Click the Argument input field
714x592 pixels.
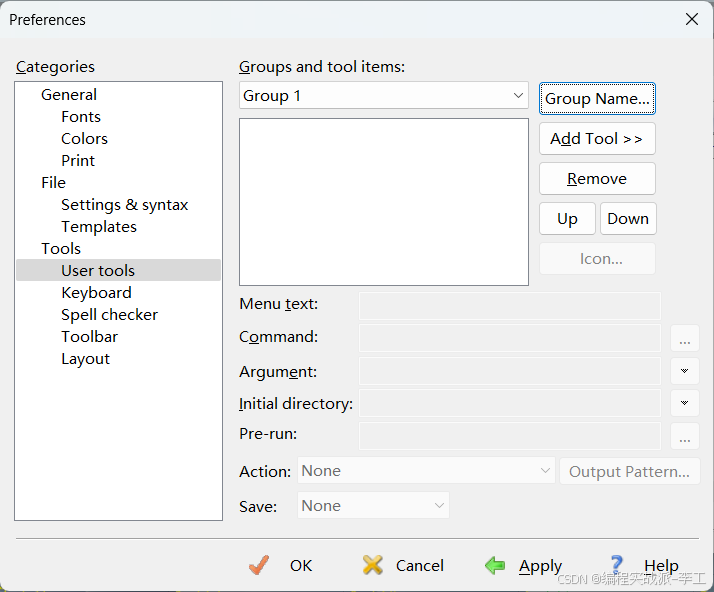coord(510,371)
